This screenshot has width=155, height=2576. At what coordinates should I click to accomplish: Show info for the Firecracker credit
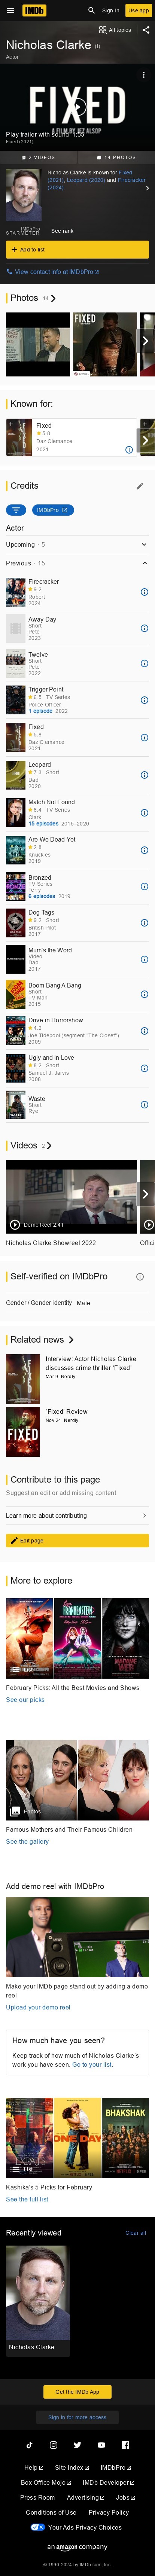pos(144,592)
